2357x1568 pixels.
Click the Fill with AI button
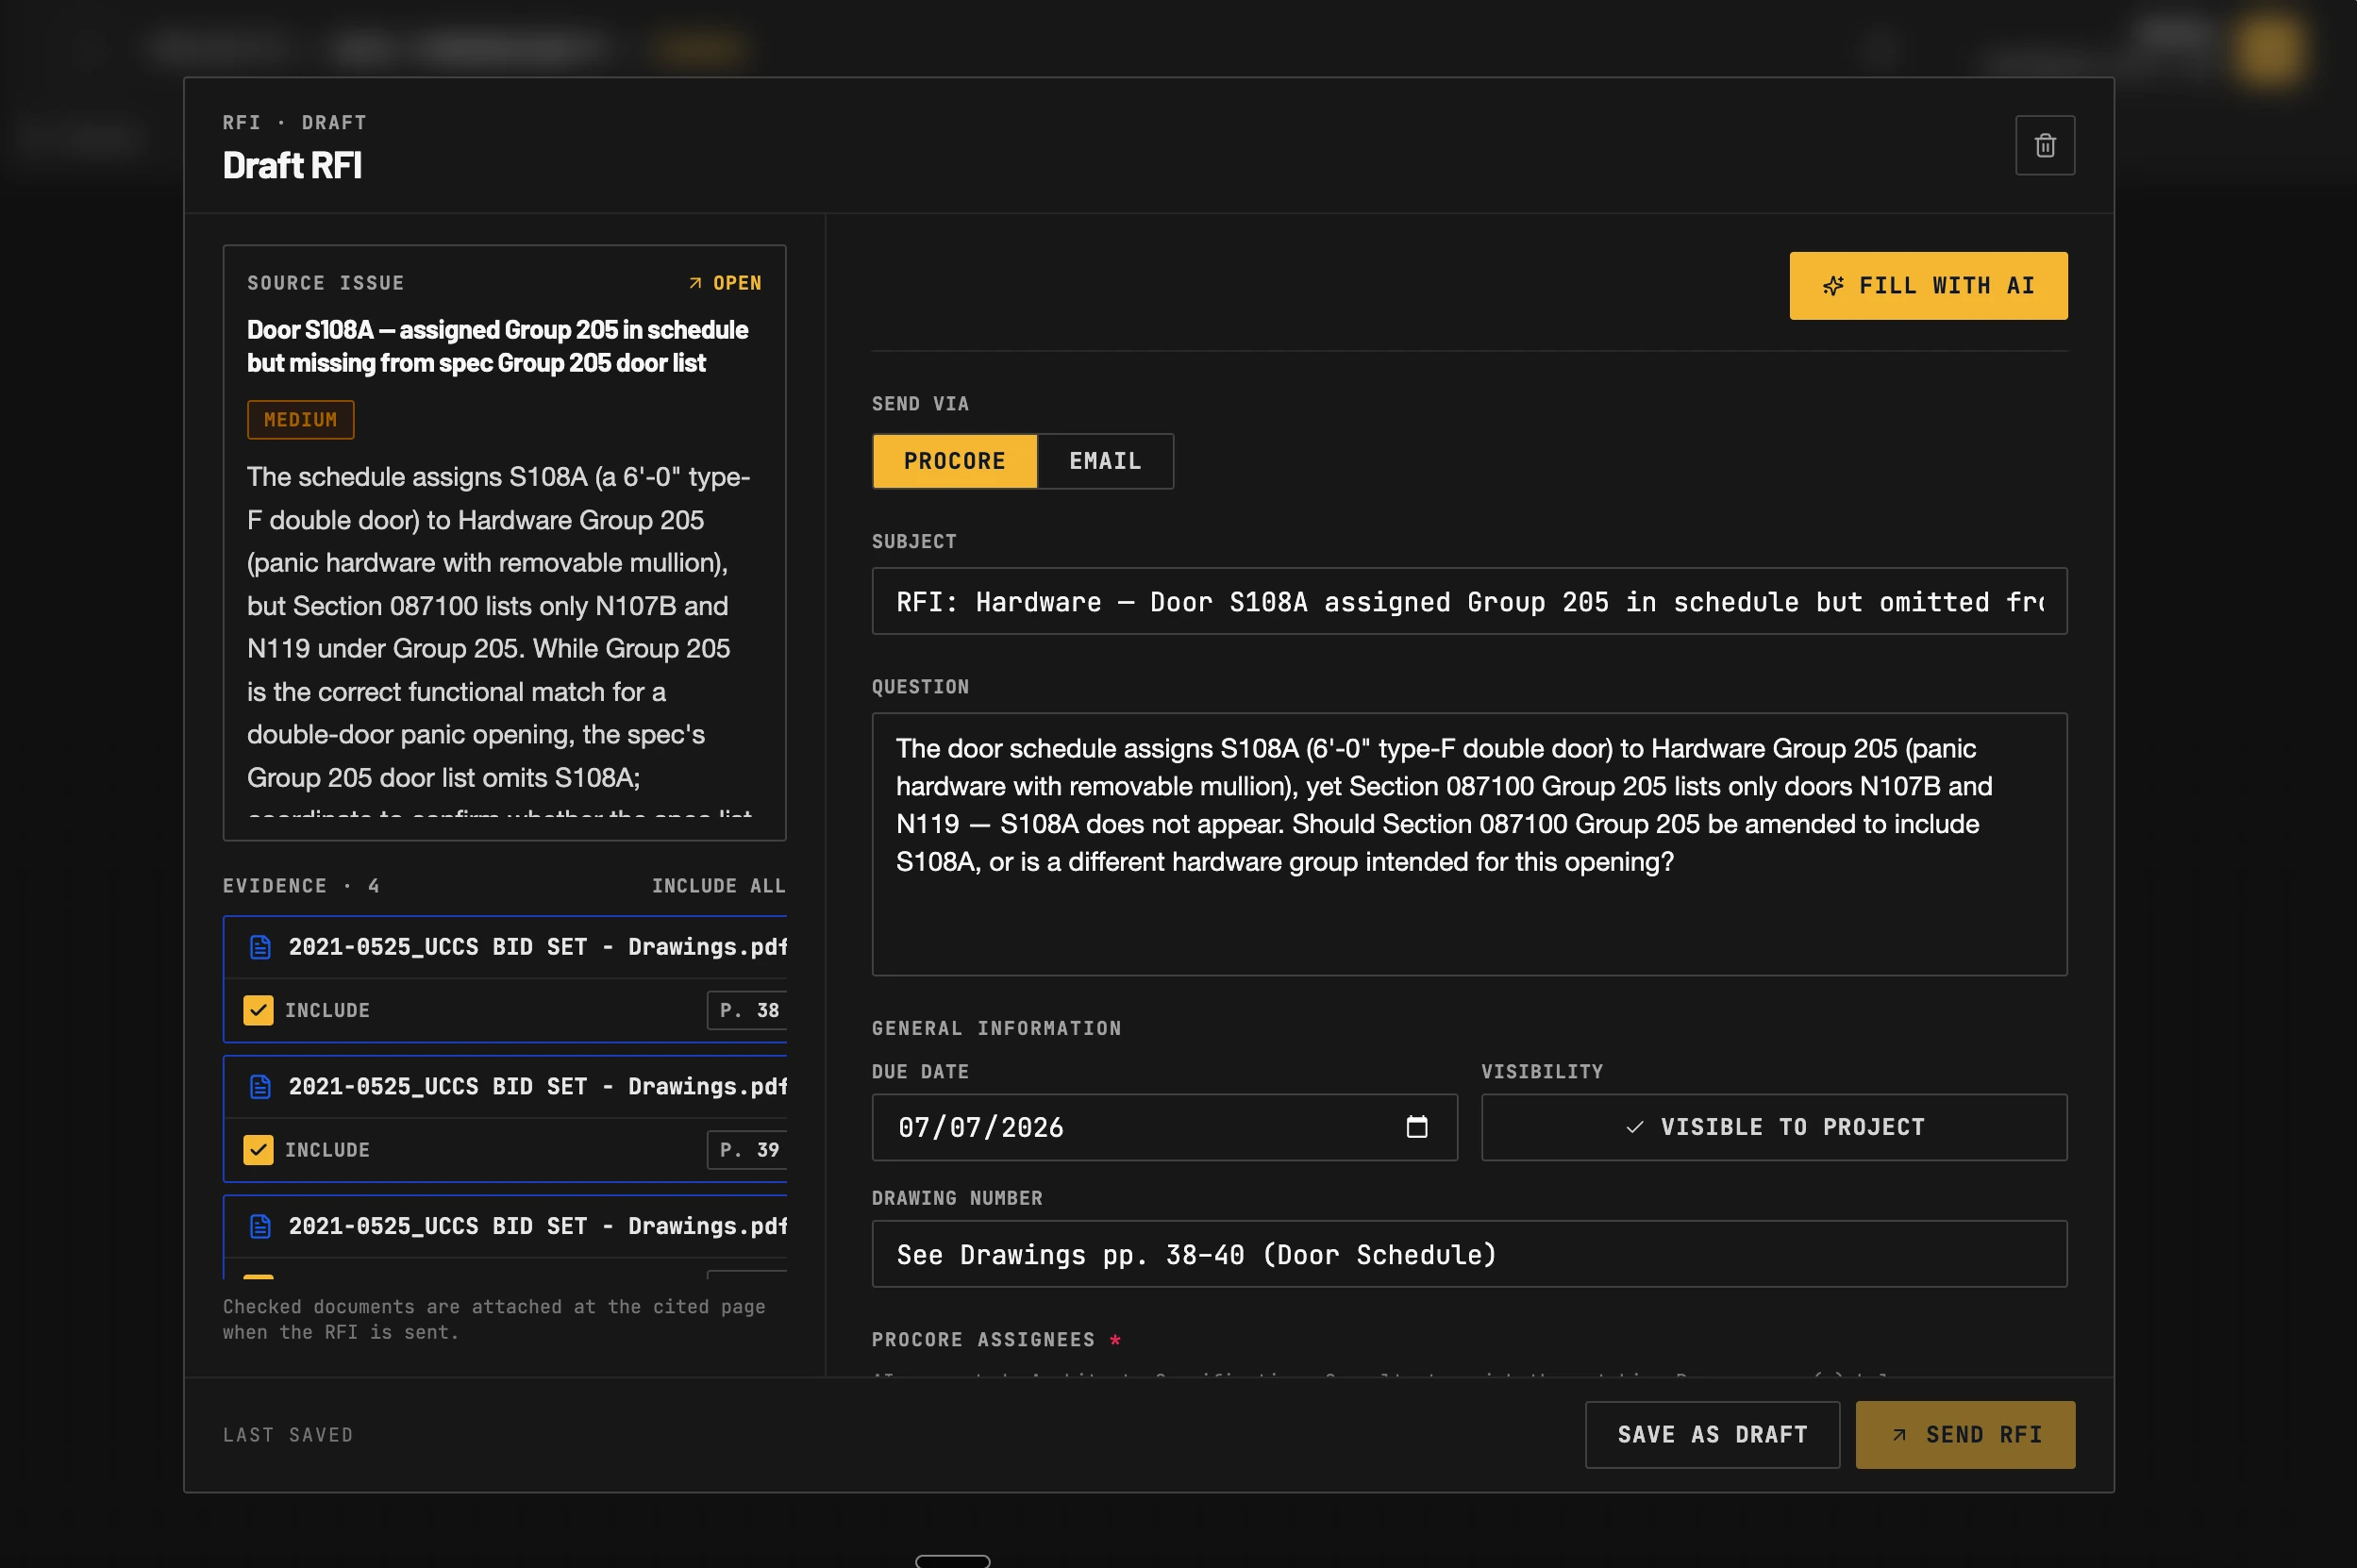pyautogui.click(x=1928, y=286)
